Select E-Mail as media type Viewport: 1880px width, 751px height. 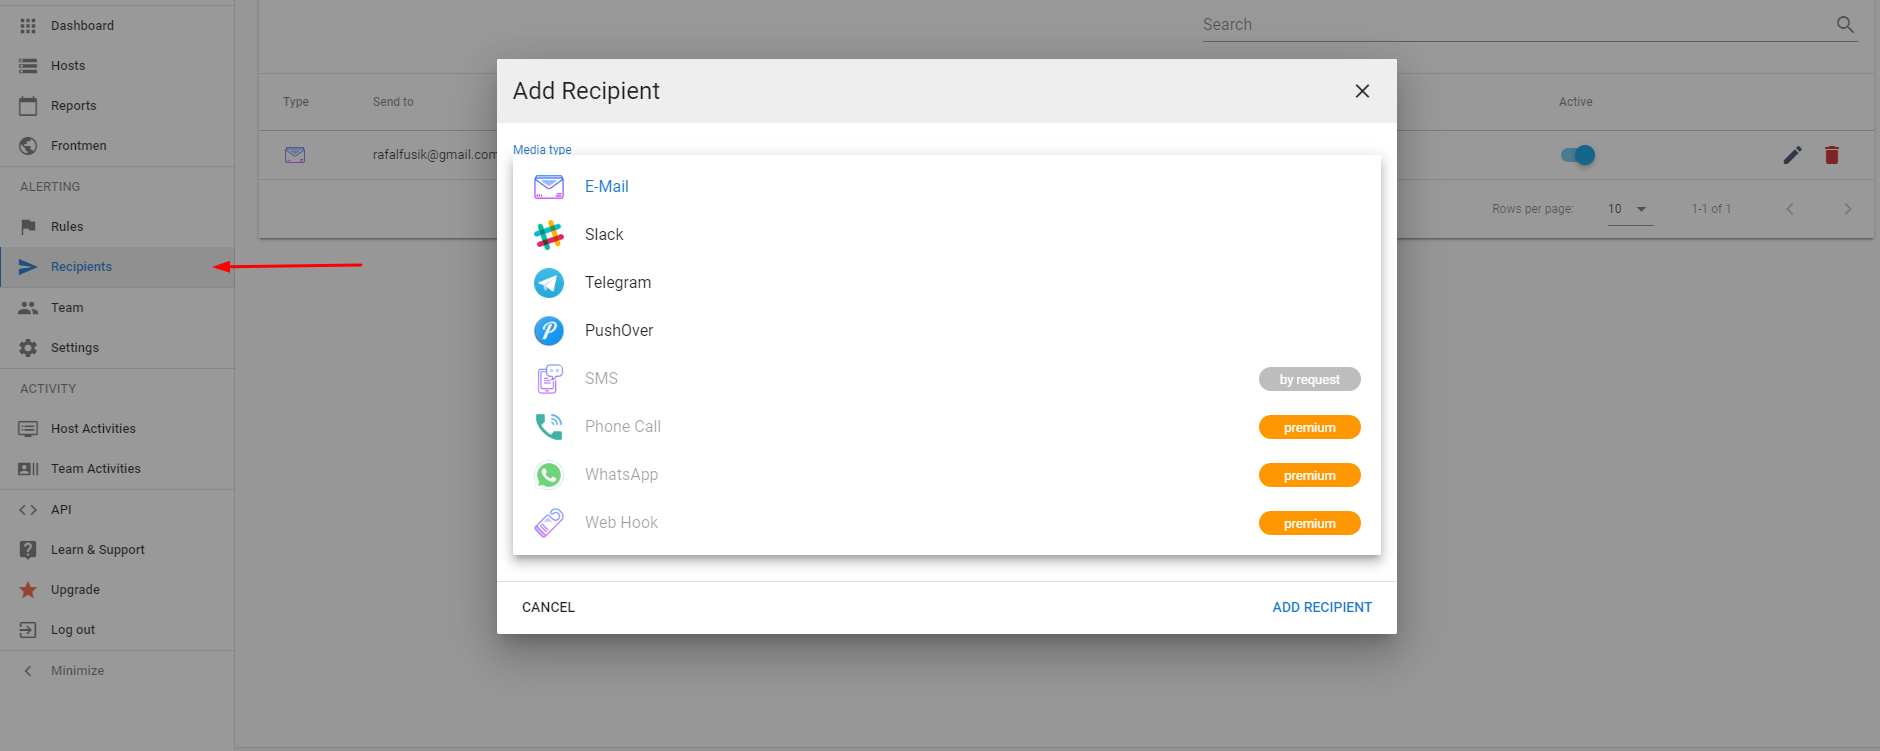coord(606,187)
